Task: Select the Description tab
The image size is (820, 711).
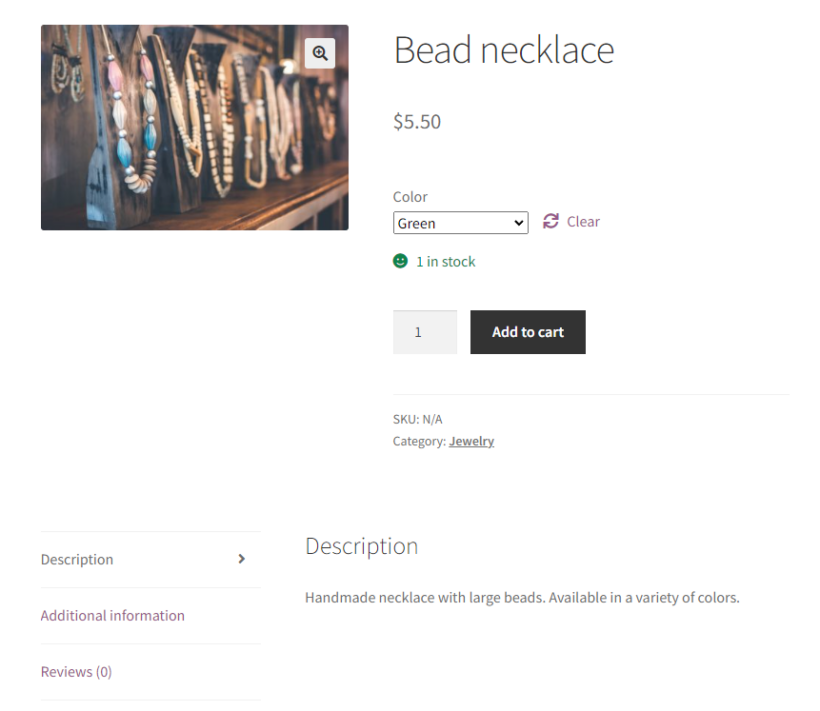Action: point(77,559)
